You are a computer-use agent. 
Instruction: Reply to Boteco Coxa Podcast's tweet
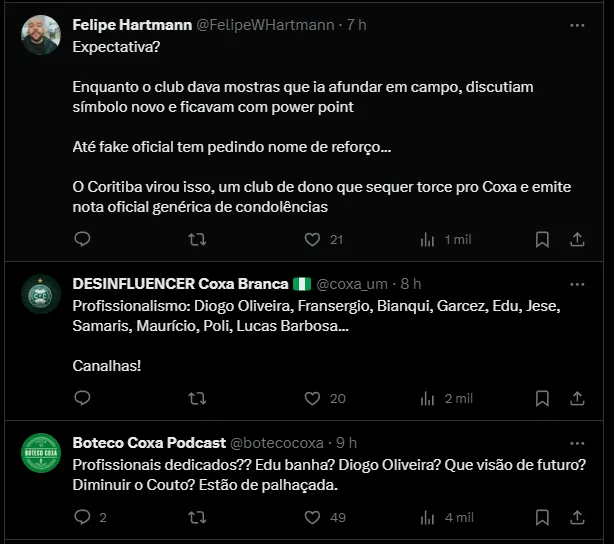82,517
